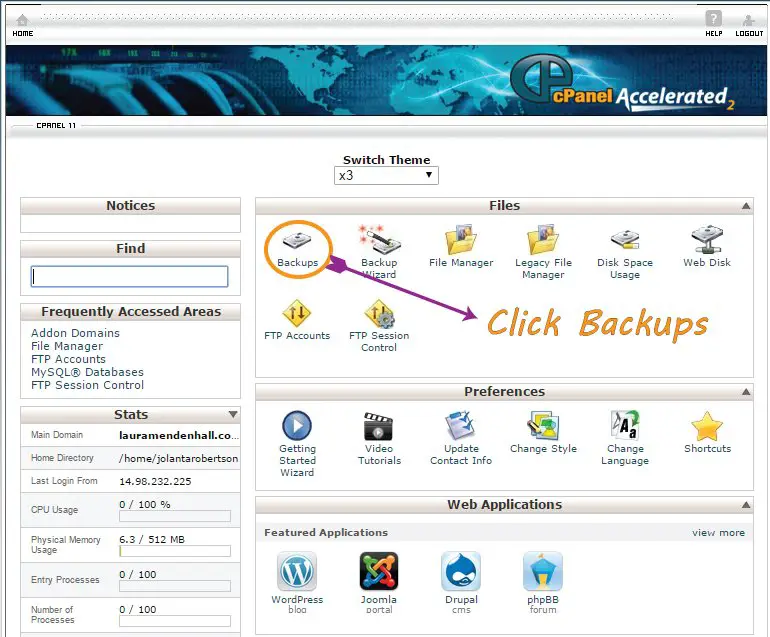Click the Addon Domains link
Viewport: 770px width, 637px height.
click(x=75, y=333)
